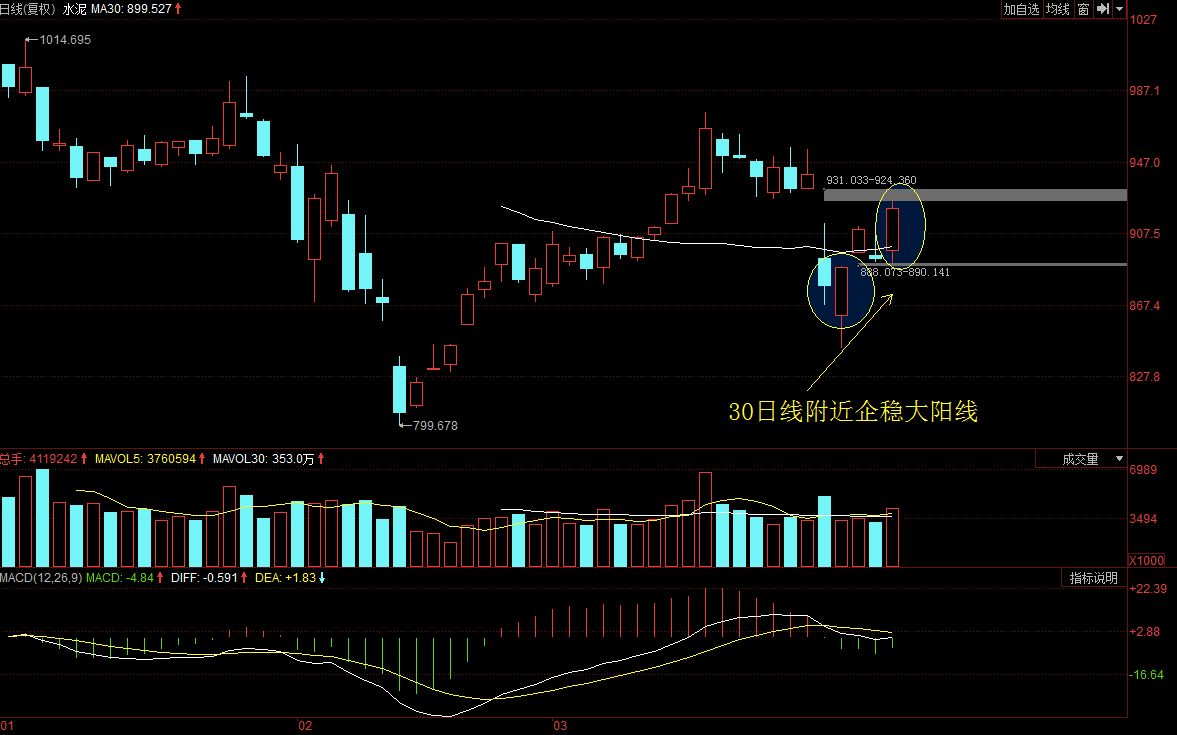Viewport: 1177px width, 735px height.
Task: Expand the top-right dropdown arrow
Action: [x=1120, y=9]
